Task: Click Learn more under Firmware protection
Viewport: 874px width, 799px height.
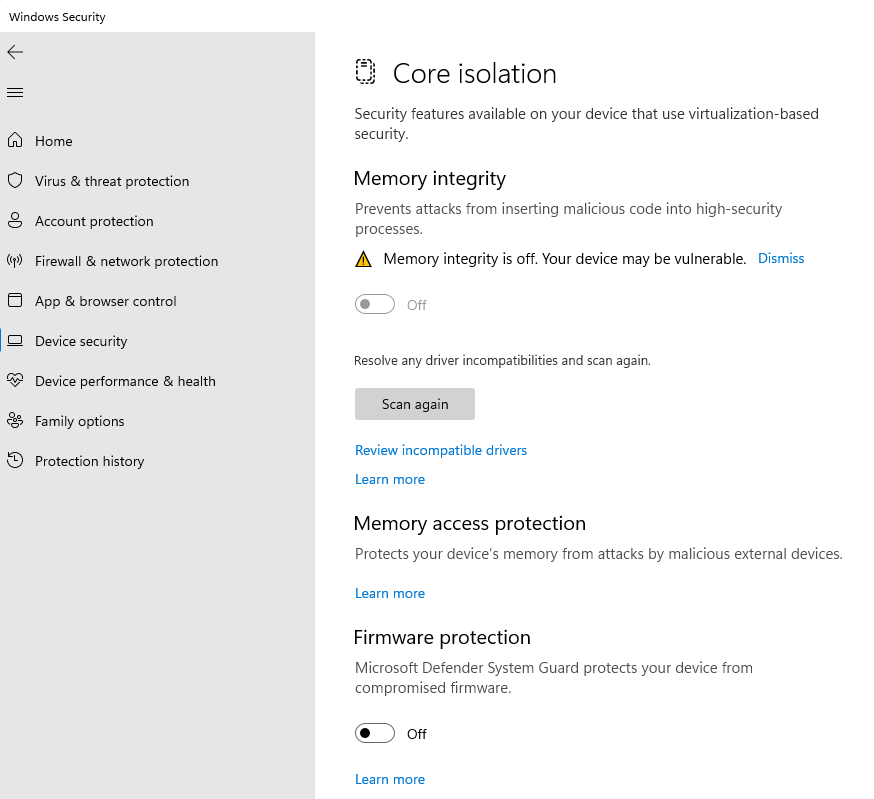Action: pyautogui.click(x=390, y=779)
